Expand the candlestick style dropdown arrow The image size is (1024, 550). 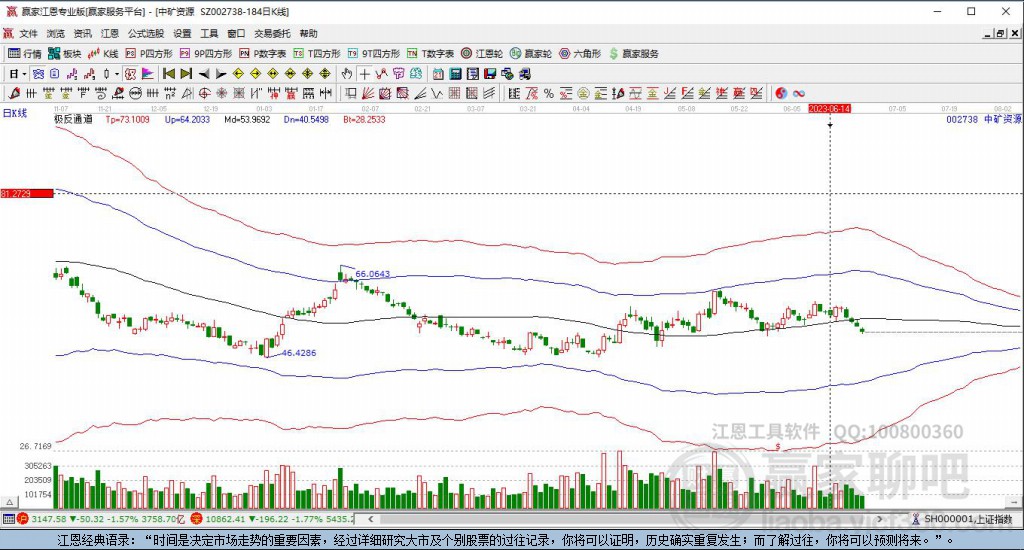pyautogui.click(x=117, y=74)
